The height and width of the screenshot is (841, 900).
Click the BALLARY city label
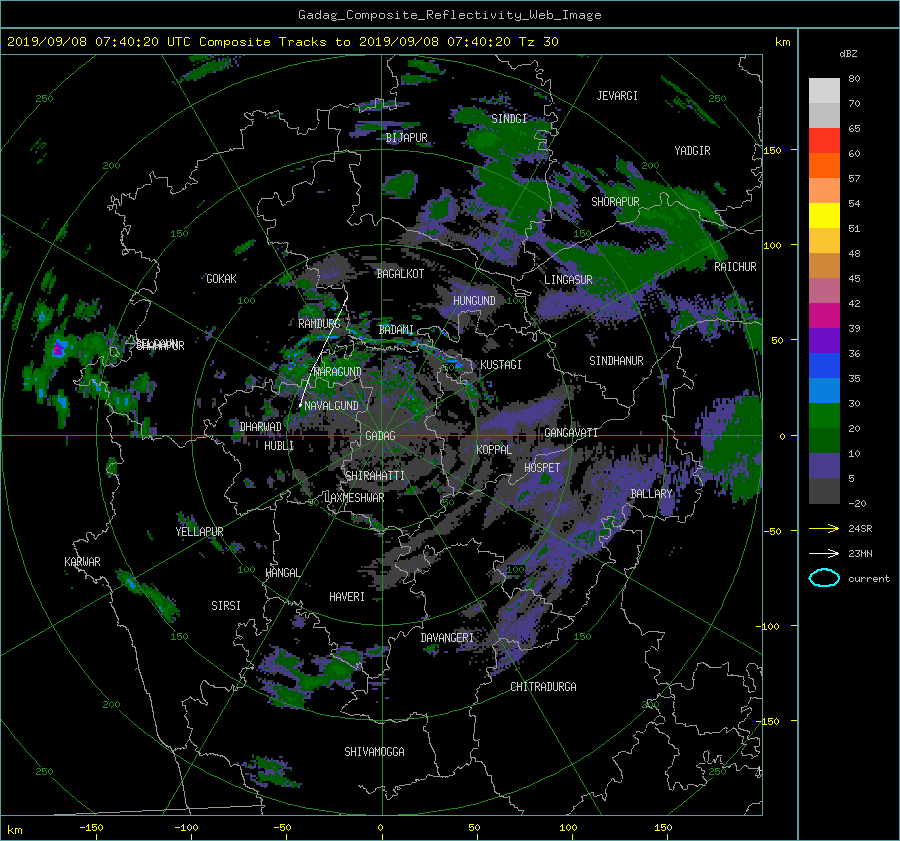point(651,494)
